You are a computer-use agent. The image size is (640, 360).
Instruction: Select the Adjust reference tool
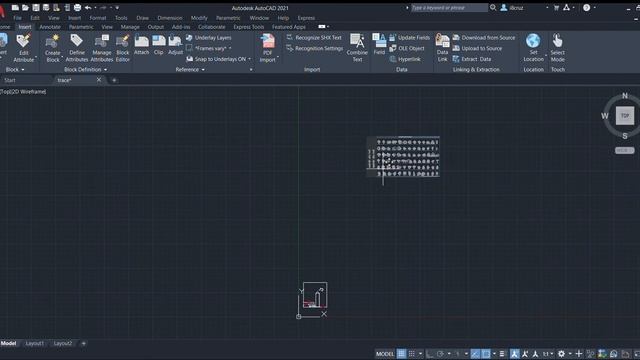(176, 45)
